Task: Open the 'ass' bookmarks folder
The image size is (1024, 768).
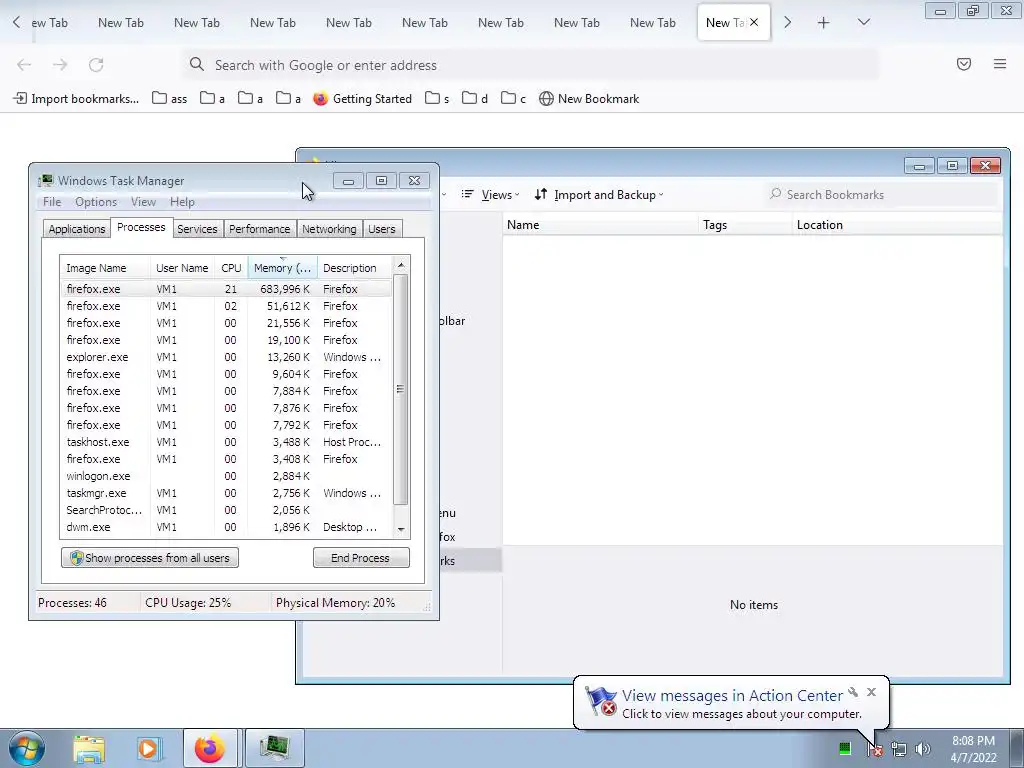Action: pos(170,99)
